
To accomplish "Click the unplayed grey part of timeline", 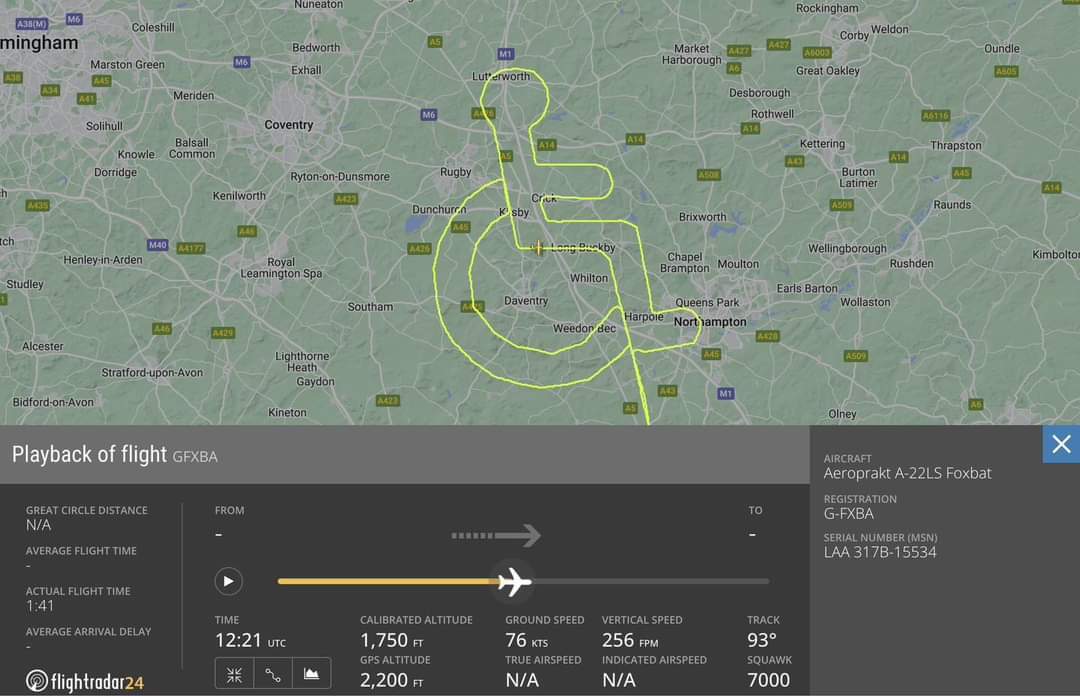I will click(650, 581).
